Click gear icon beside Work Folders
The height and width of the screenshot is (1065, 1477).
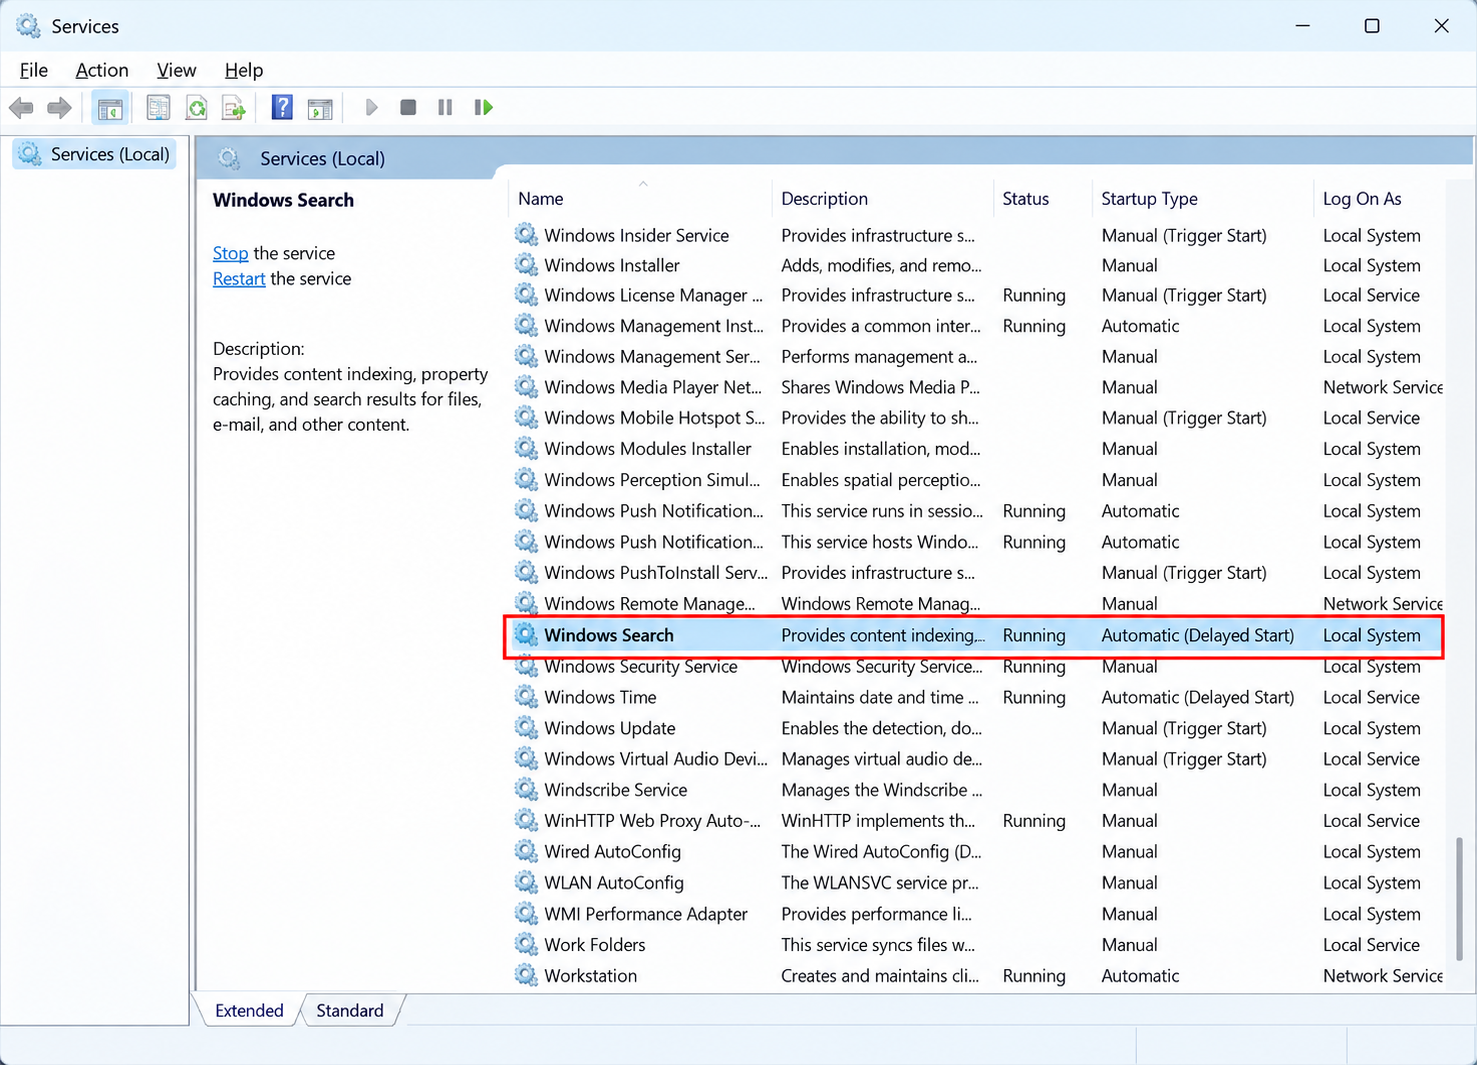526,944
